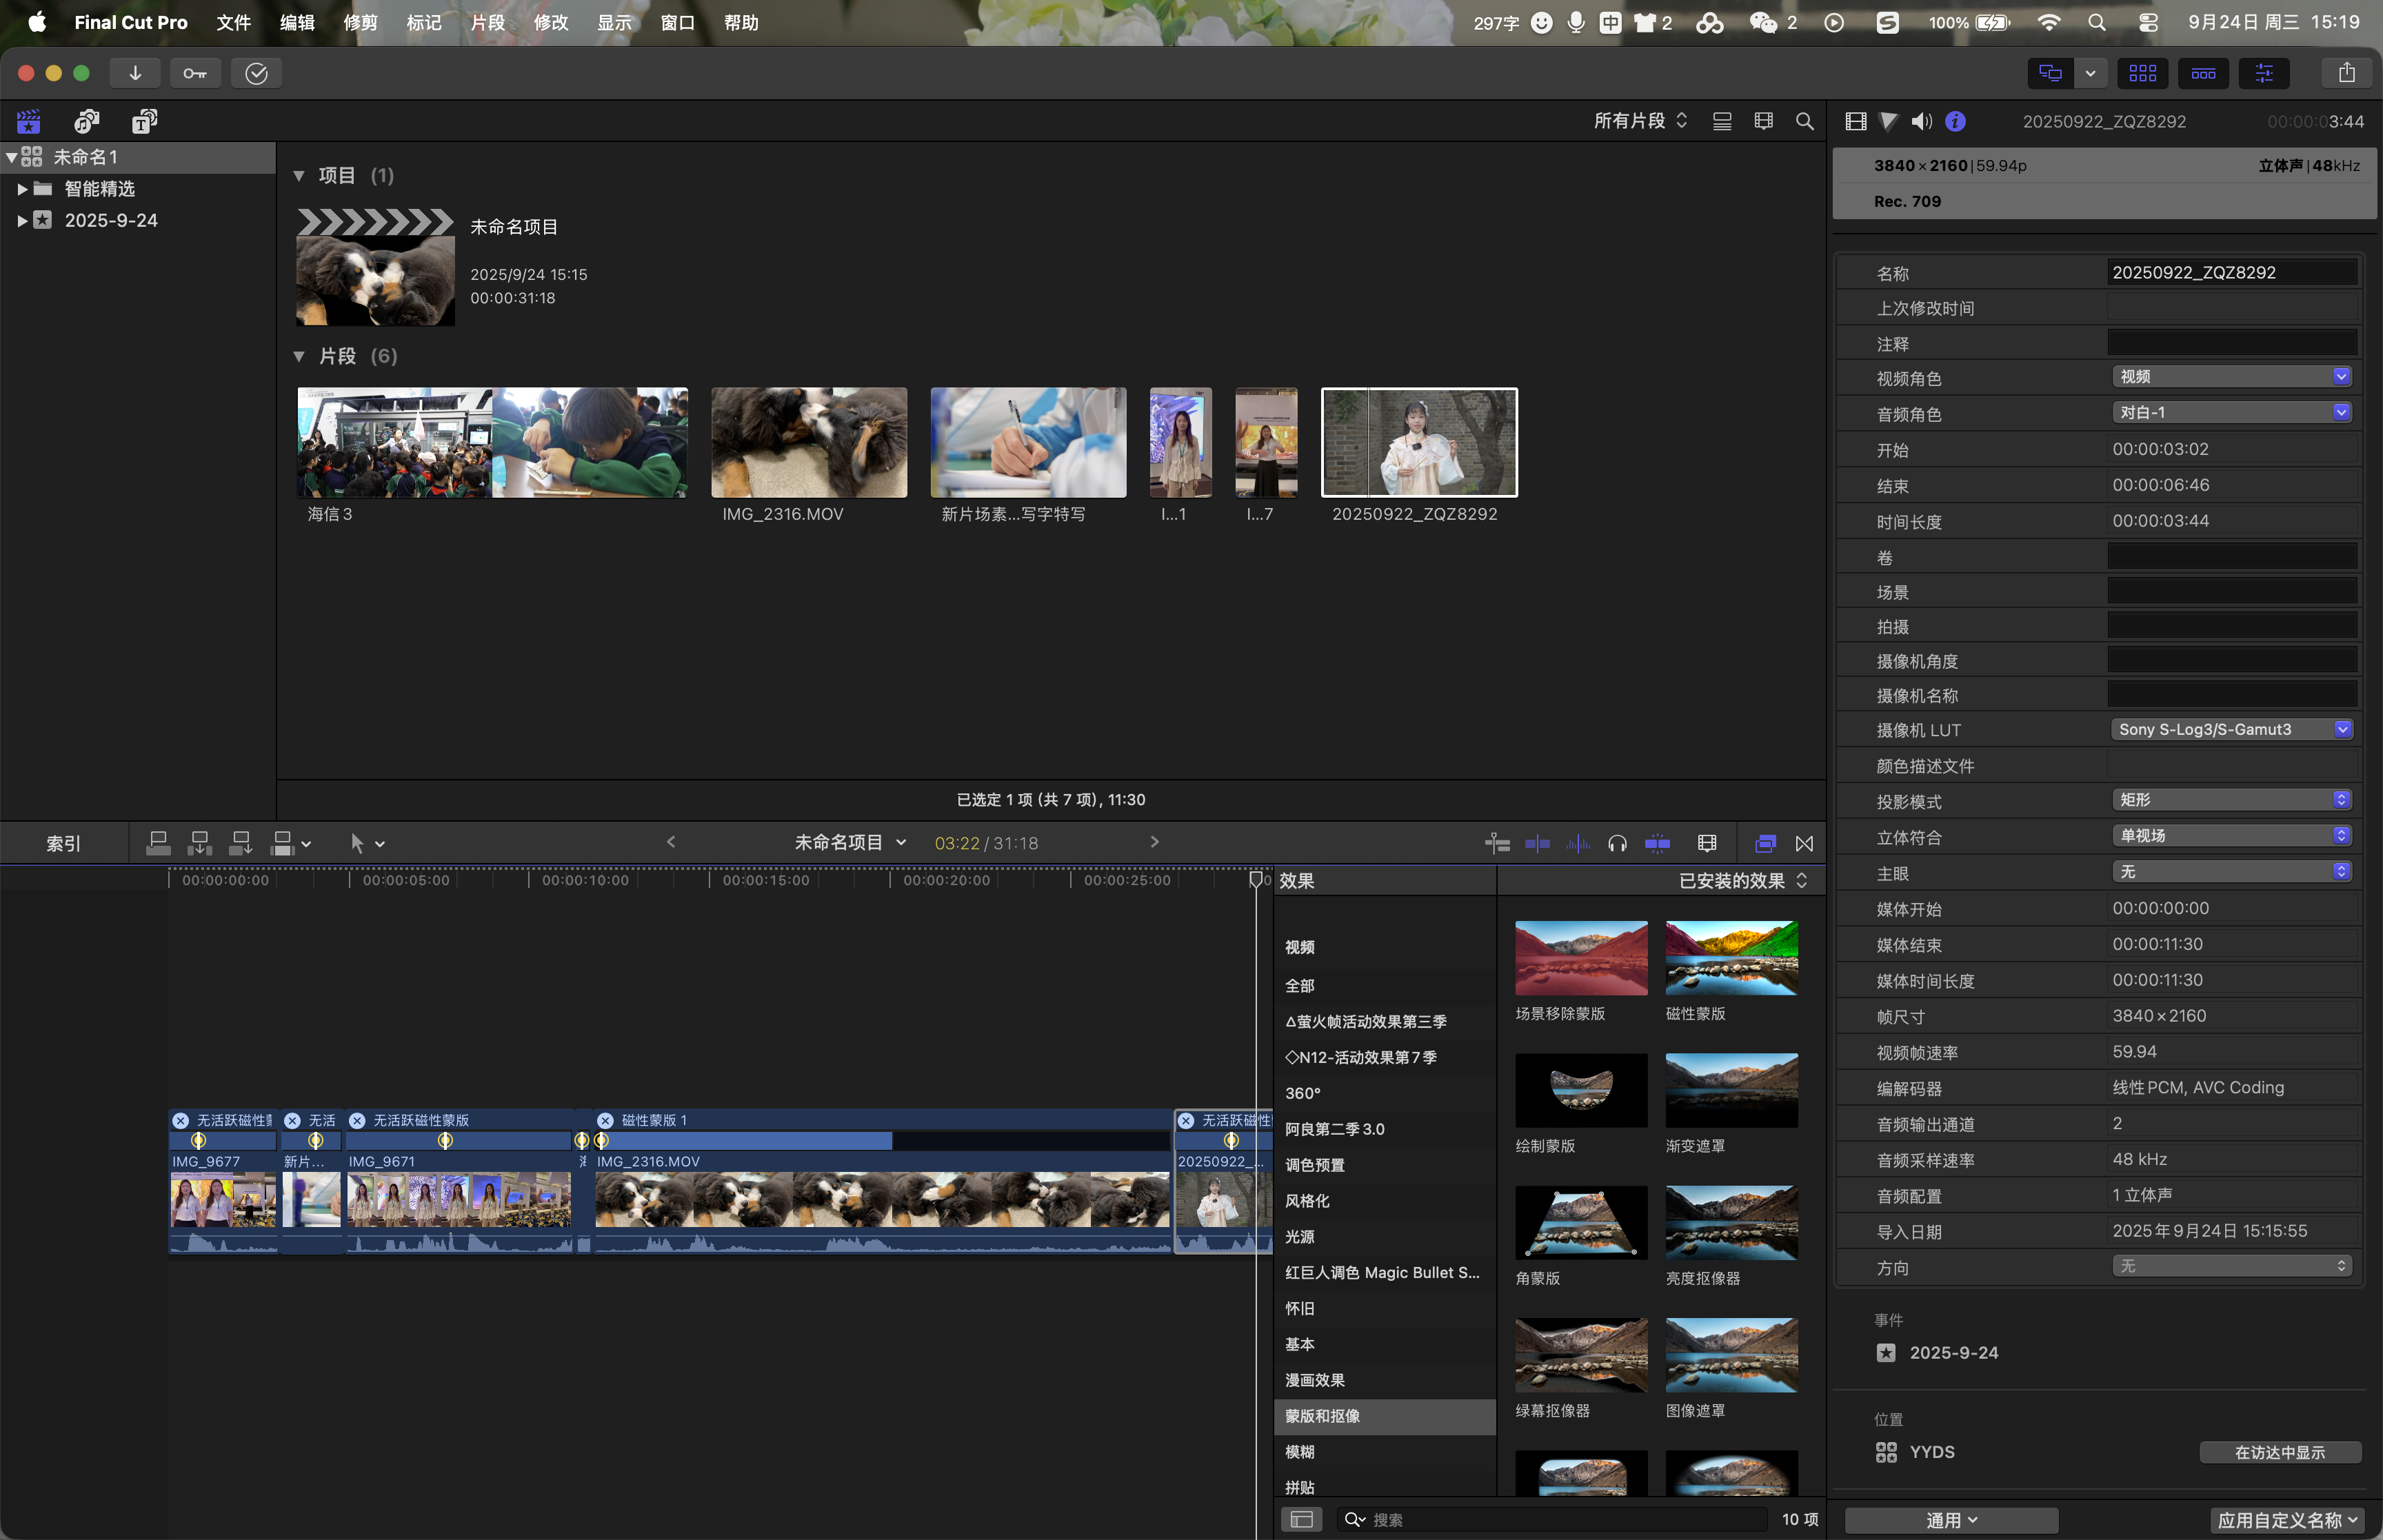Open the 所有片段 filter popup
2383x1540 pixels.
point(1640,121)
